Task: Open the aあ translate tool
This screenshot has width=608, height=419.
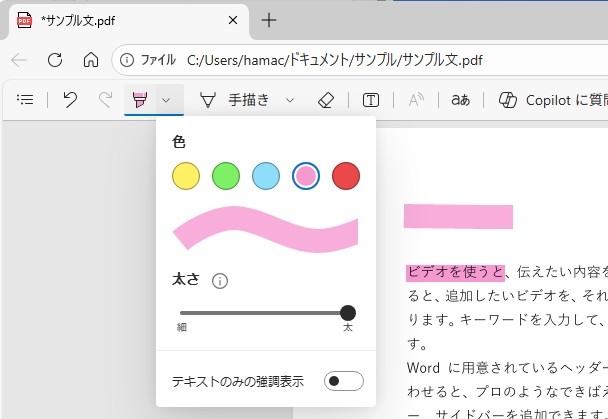Action: (x=461, y=100)
